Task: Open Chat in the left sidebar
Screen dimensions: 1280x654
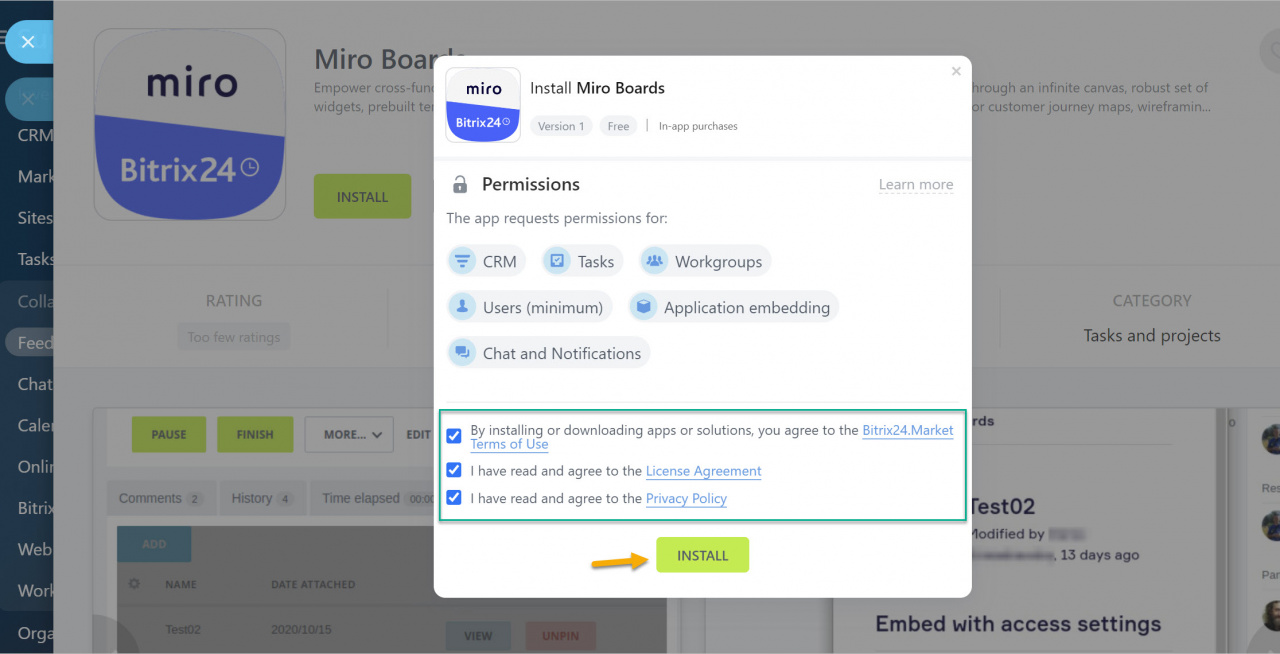Action: pos(35,384)
